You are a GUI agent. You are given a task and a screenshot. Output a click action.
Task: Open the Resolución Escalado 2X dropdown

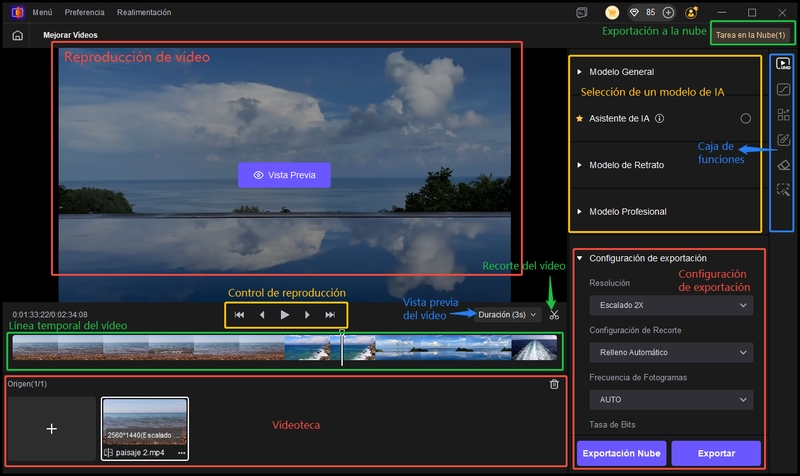670,305
